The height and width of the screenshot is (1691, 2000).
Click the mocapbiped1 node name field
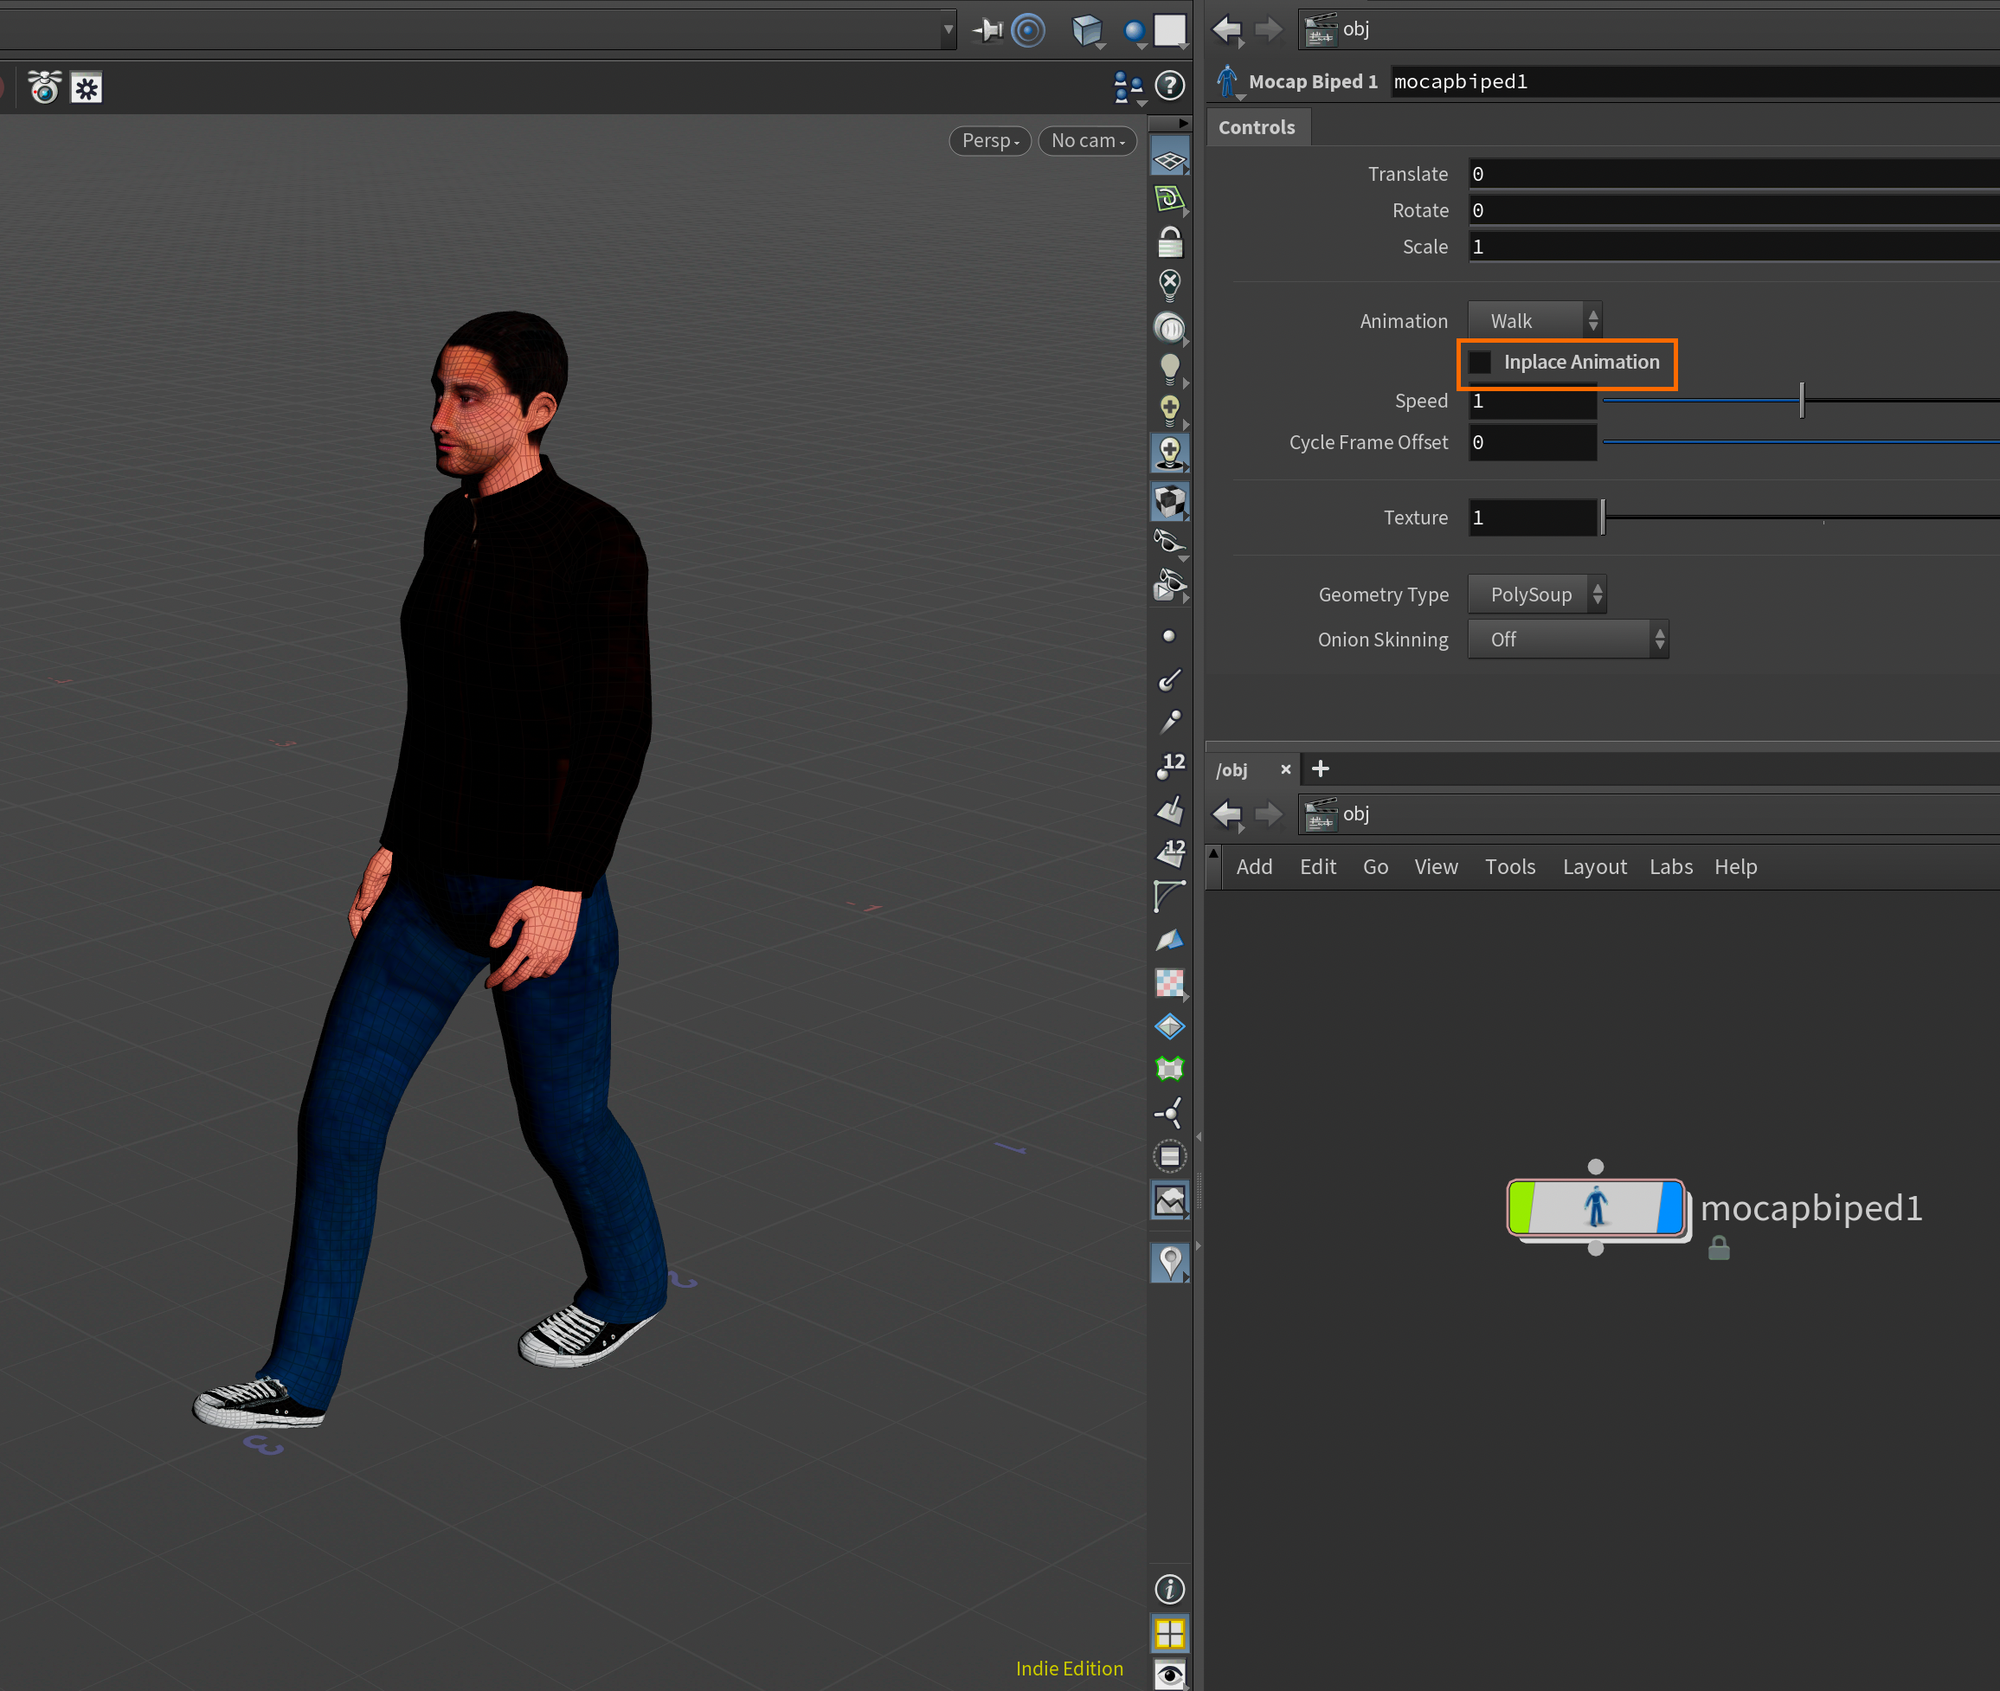coord(1696,82)
